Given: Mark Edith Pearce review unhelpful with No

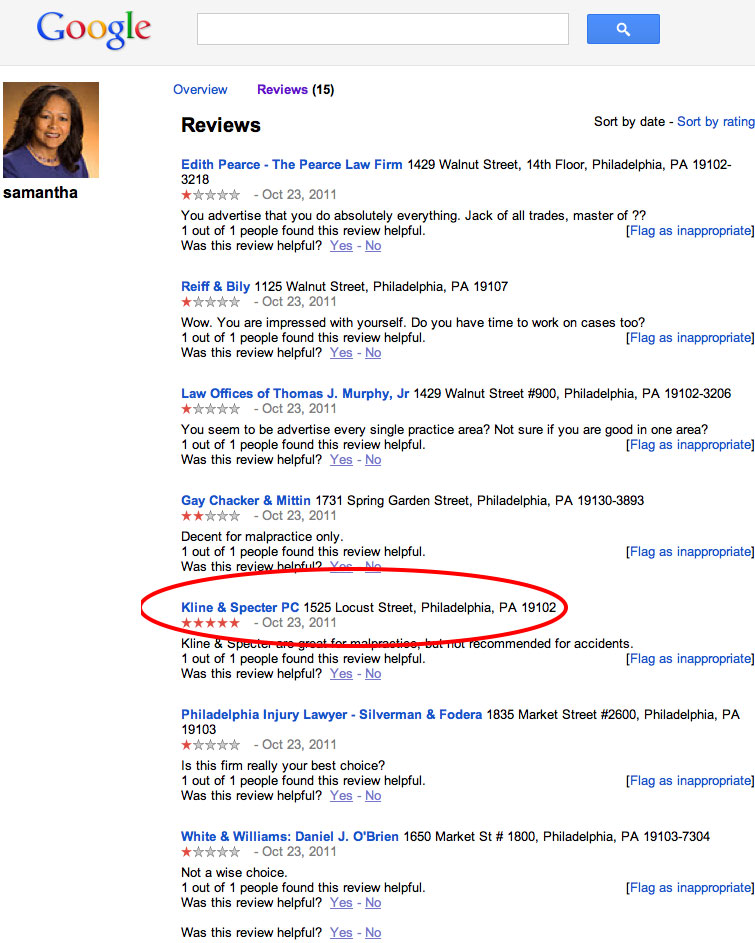Looking at the screenshot, I should (373, 246).
